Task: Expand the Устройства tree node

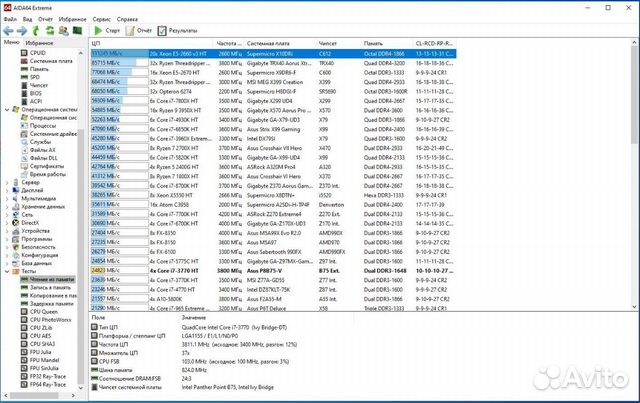Action: point(7,231)
